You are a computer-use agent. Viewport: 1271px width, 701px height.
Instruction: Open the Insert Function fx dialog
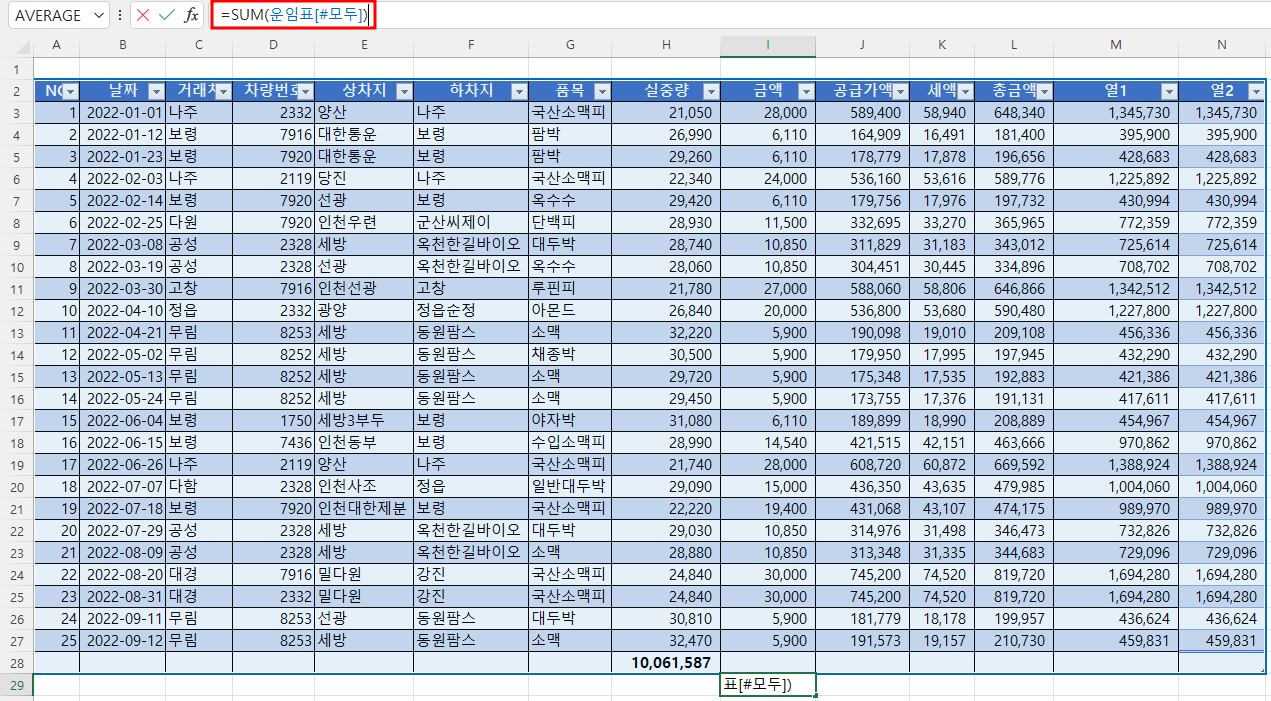[191, 15]
